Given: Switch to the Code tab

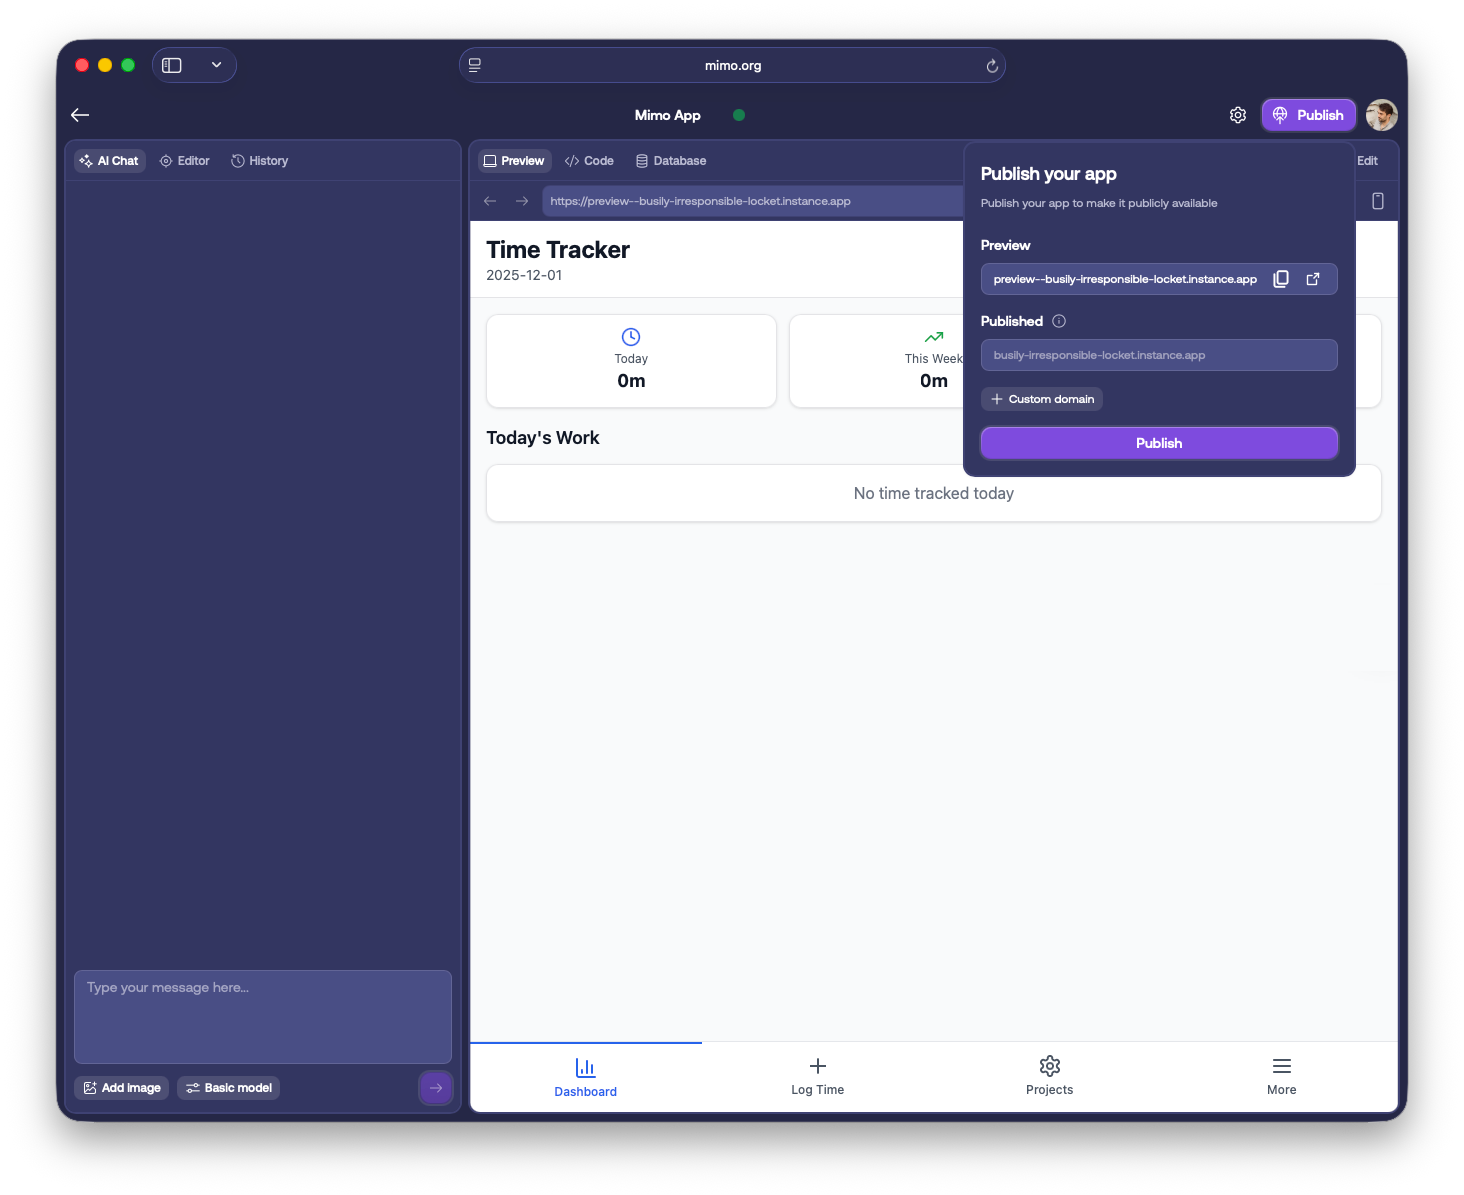Looking at the screenshot, I should click(x=589, y=161).
